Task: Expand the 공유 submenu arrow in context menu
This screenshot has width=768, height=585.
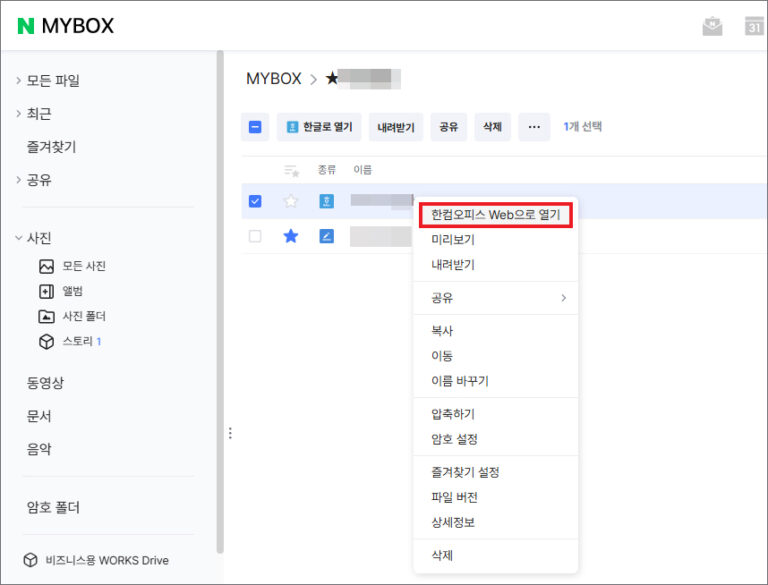Action: point(563,298)
